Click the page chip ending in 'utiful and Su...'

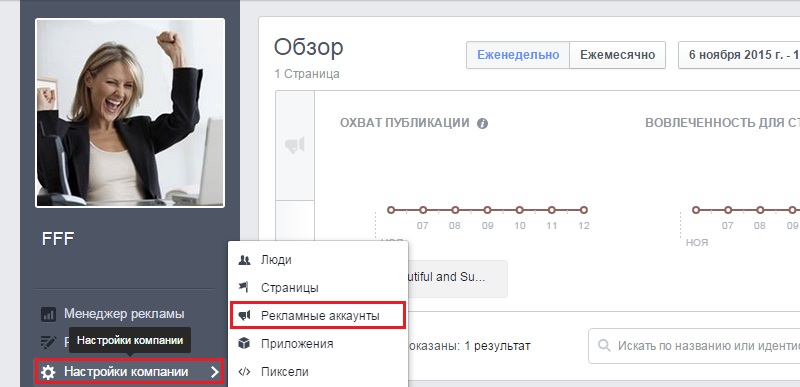457,279
